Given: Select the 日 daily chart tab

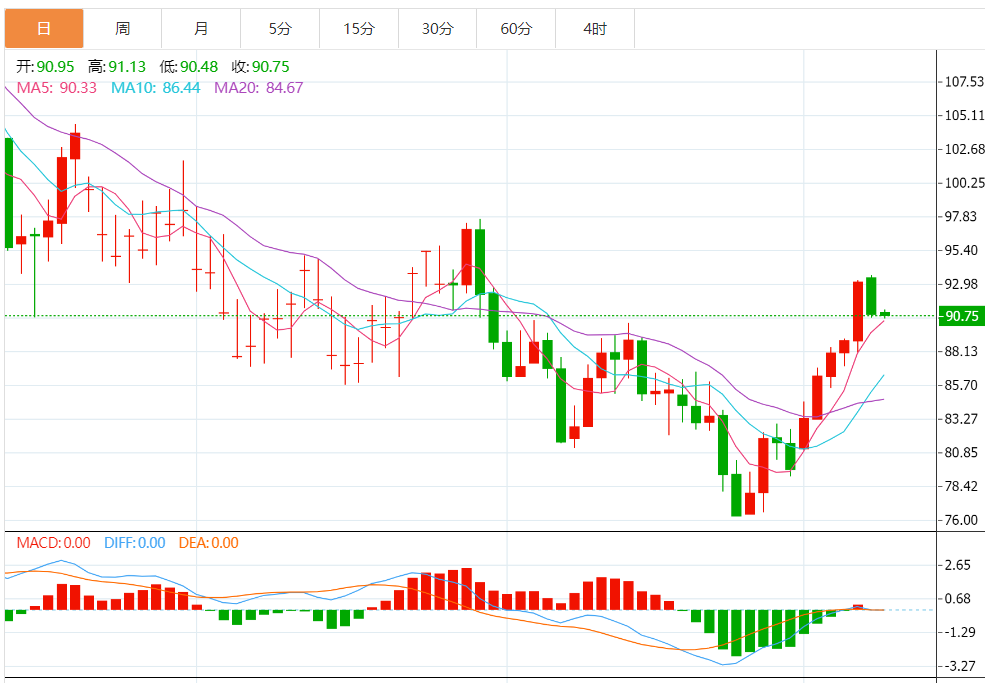Looking at the screenshot, I should pos(44,28).
